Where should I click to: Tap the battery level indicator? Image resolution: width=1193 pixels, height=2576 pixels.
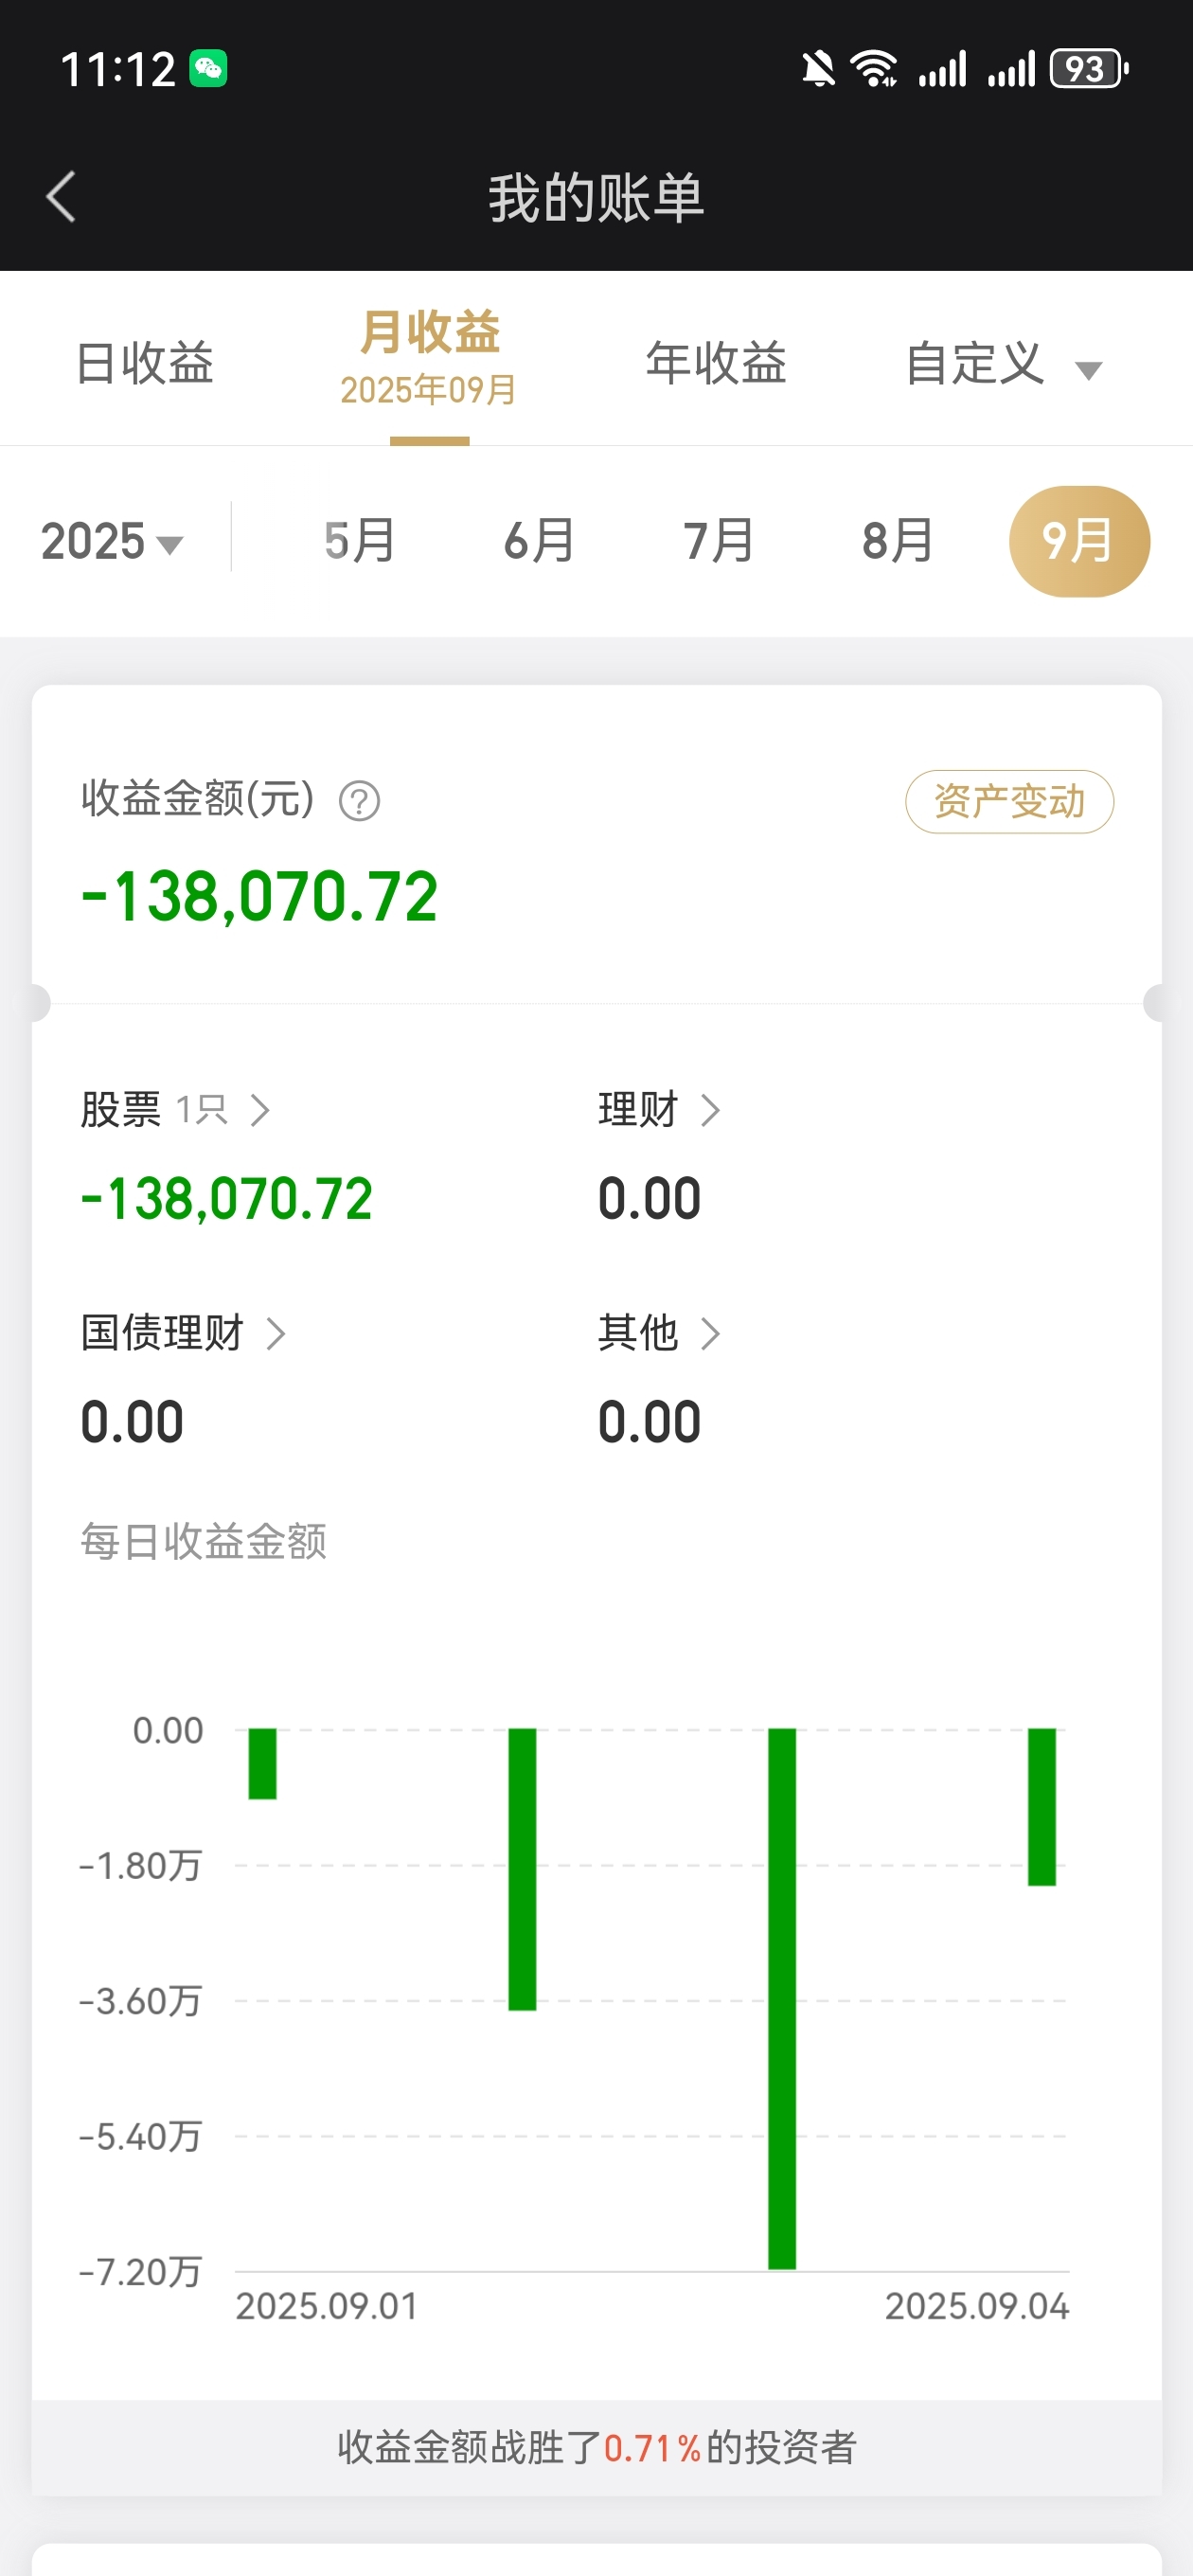pos(1089,69)
